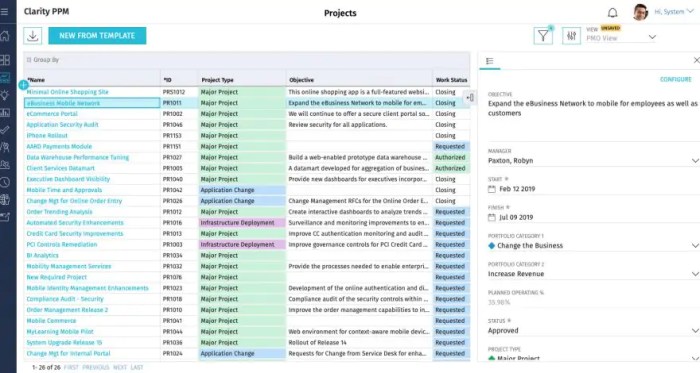Sort by the Name column header
The image size is (700, 373).
[x=36, y=80]
